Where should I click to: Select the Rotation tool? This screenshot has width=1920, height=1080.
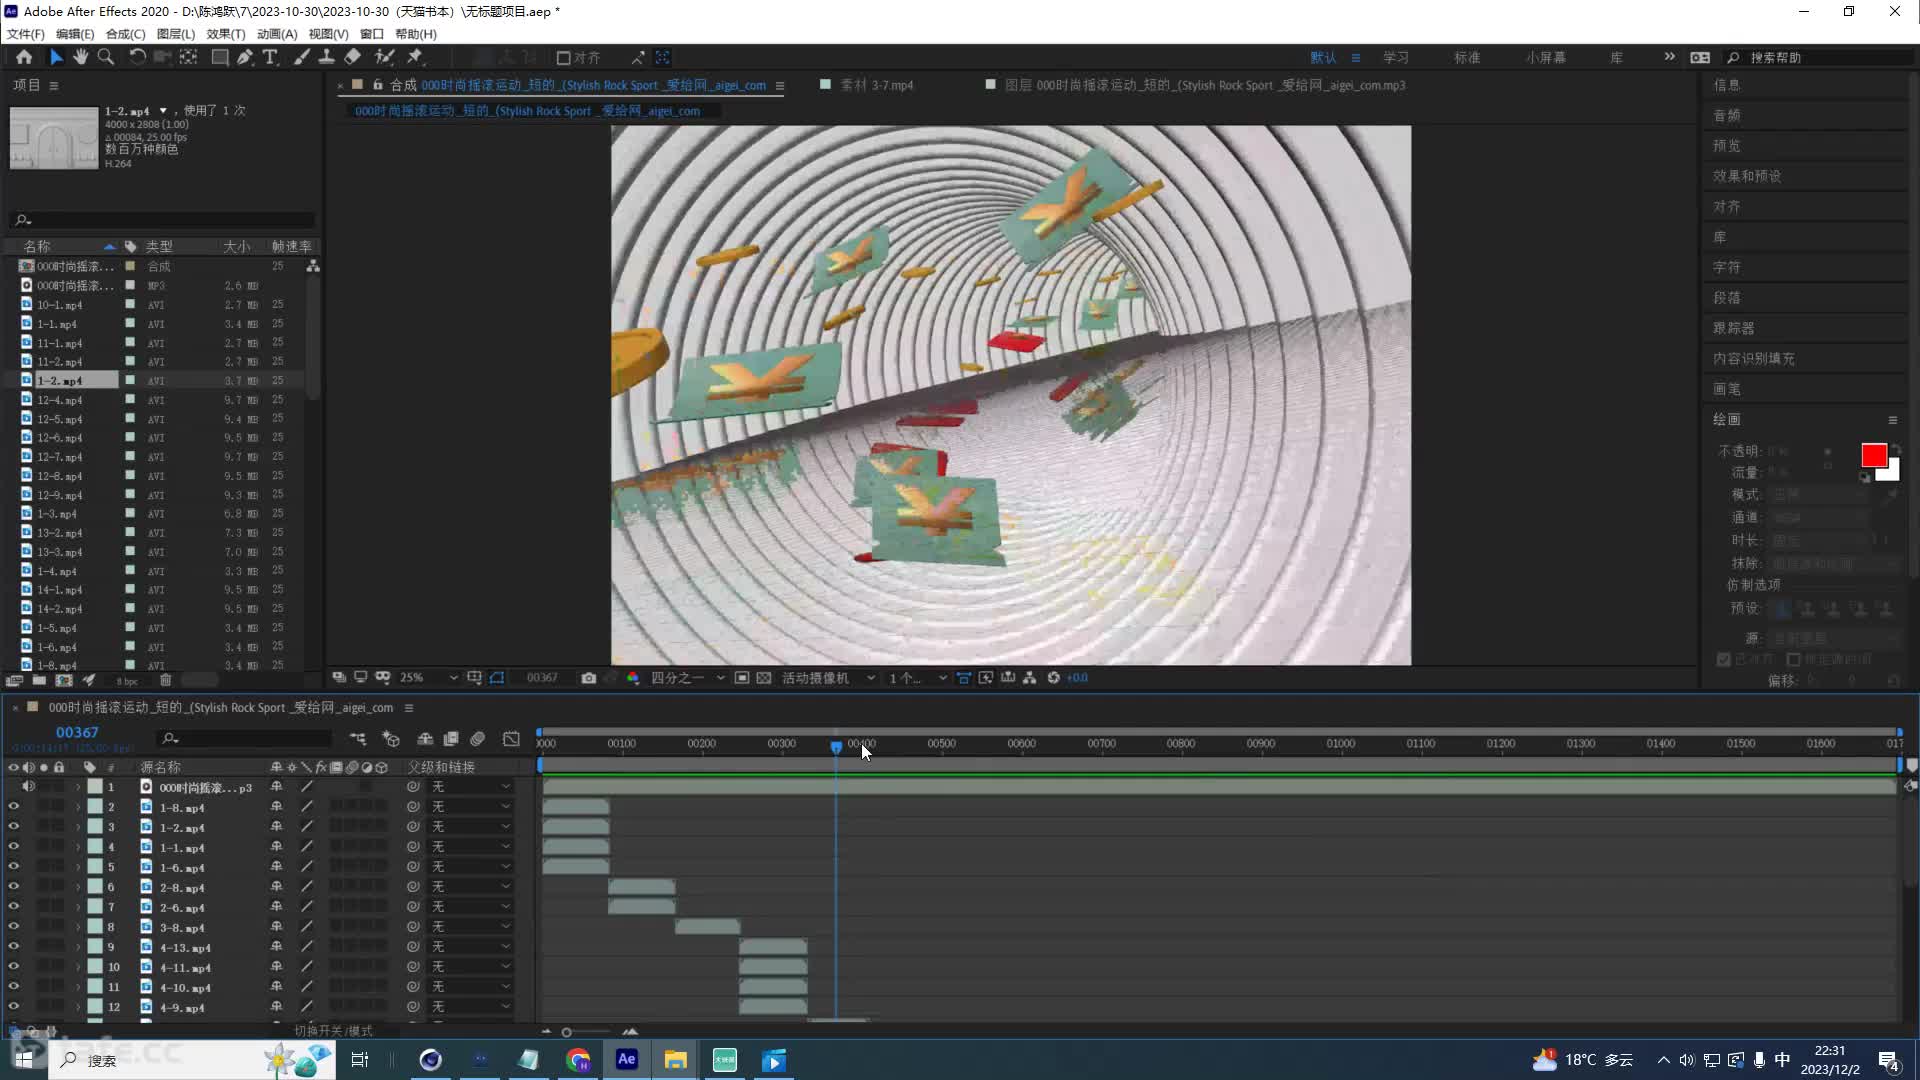click(x=137, y=57)
